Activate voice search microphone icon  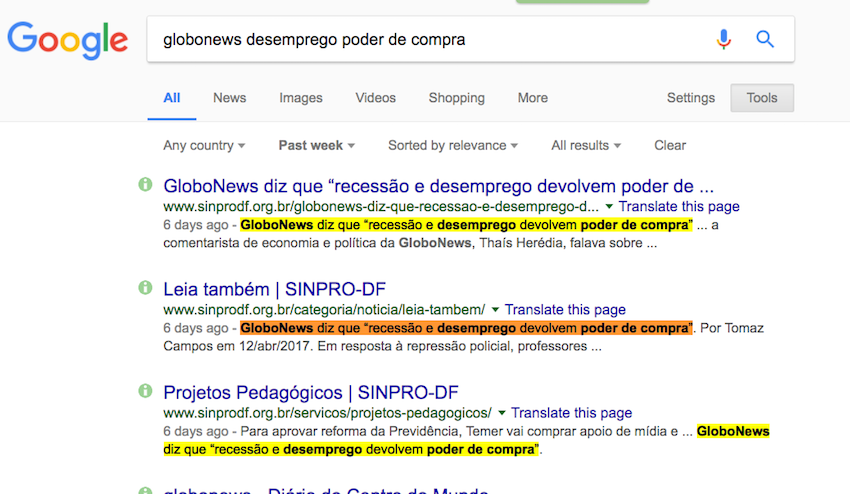[724, 40]
